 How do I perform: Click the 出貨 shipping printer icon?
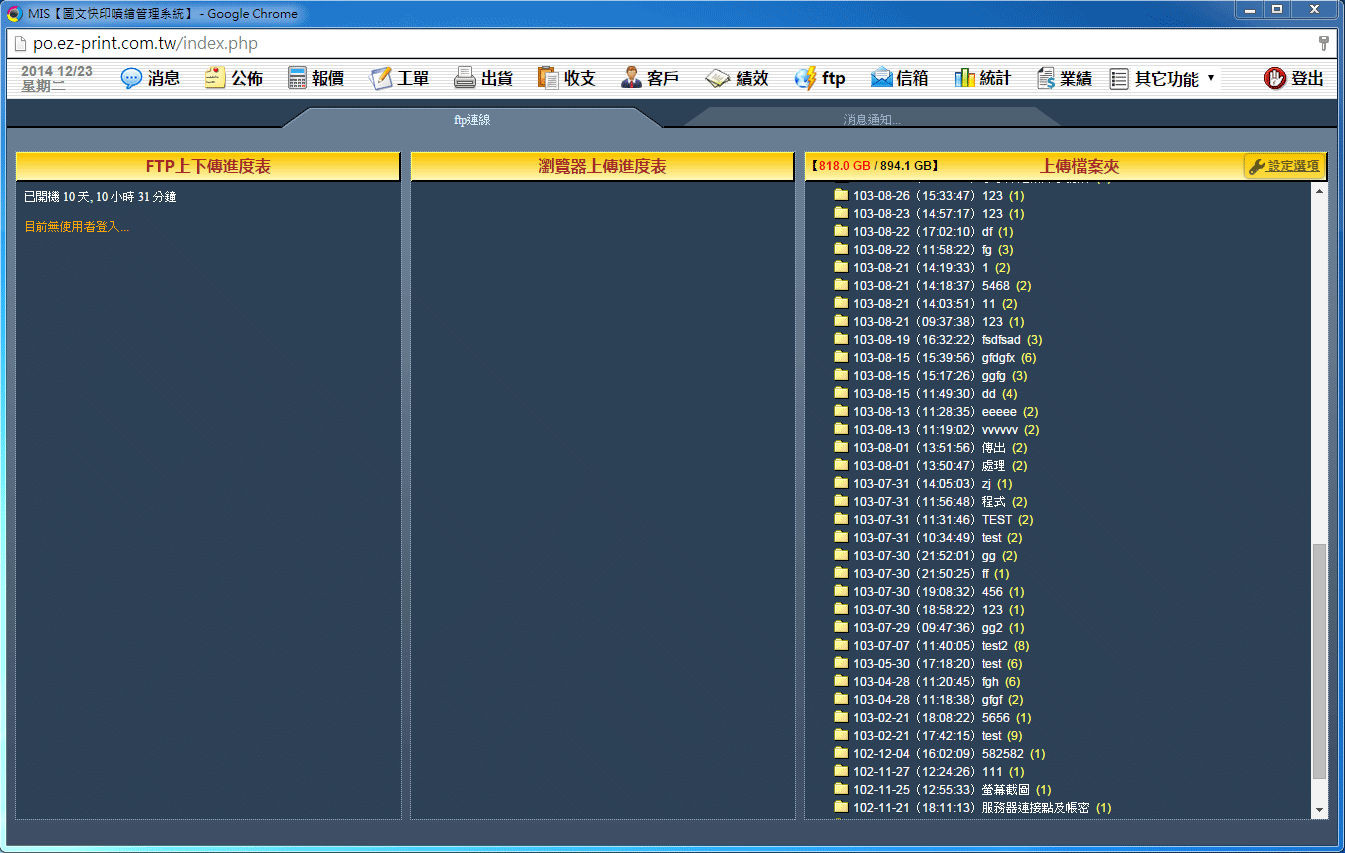[x=465, y=79]
